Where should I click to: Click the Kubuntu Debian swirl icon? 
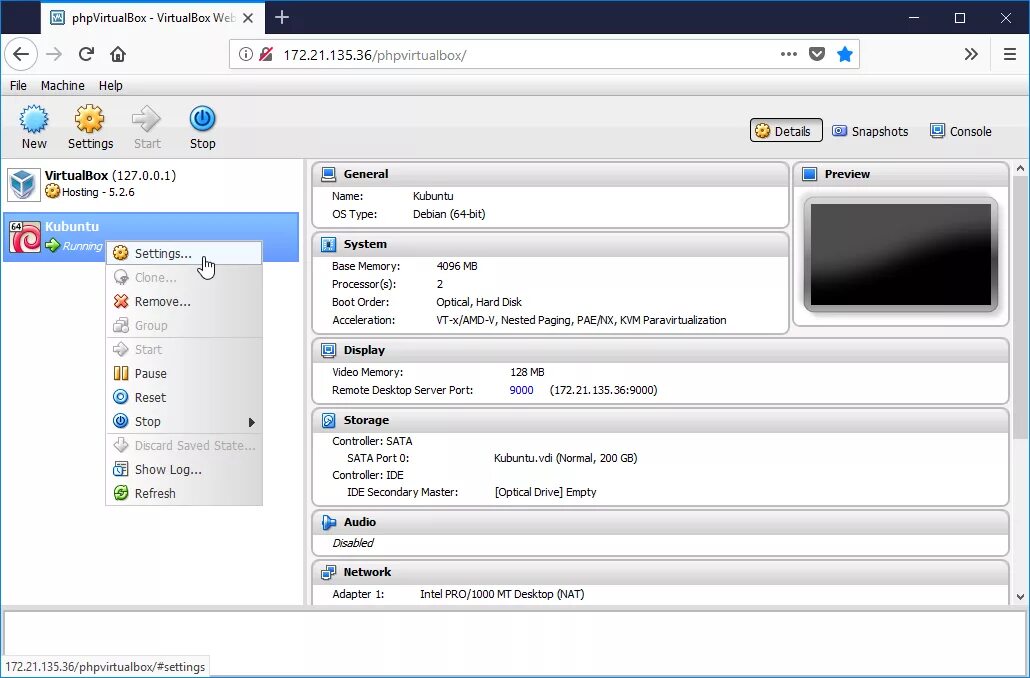click(x=25, y=237)
